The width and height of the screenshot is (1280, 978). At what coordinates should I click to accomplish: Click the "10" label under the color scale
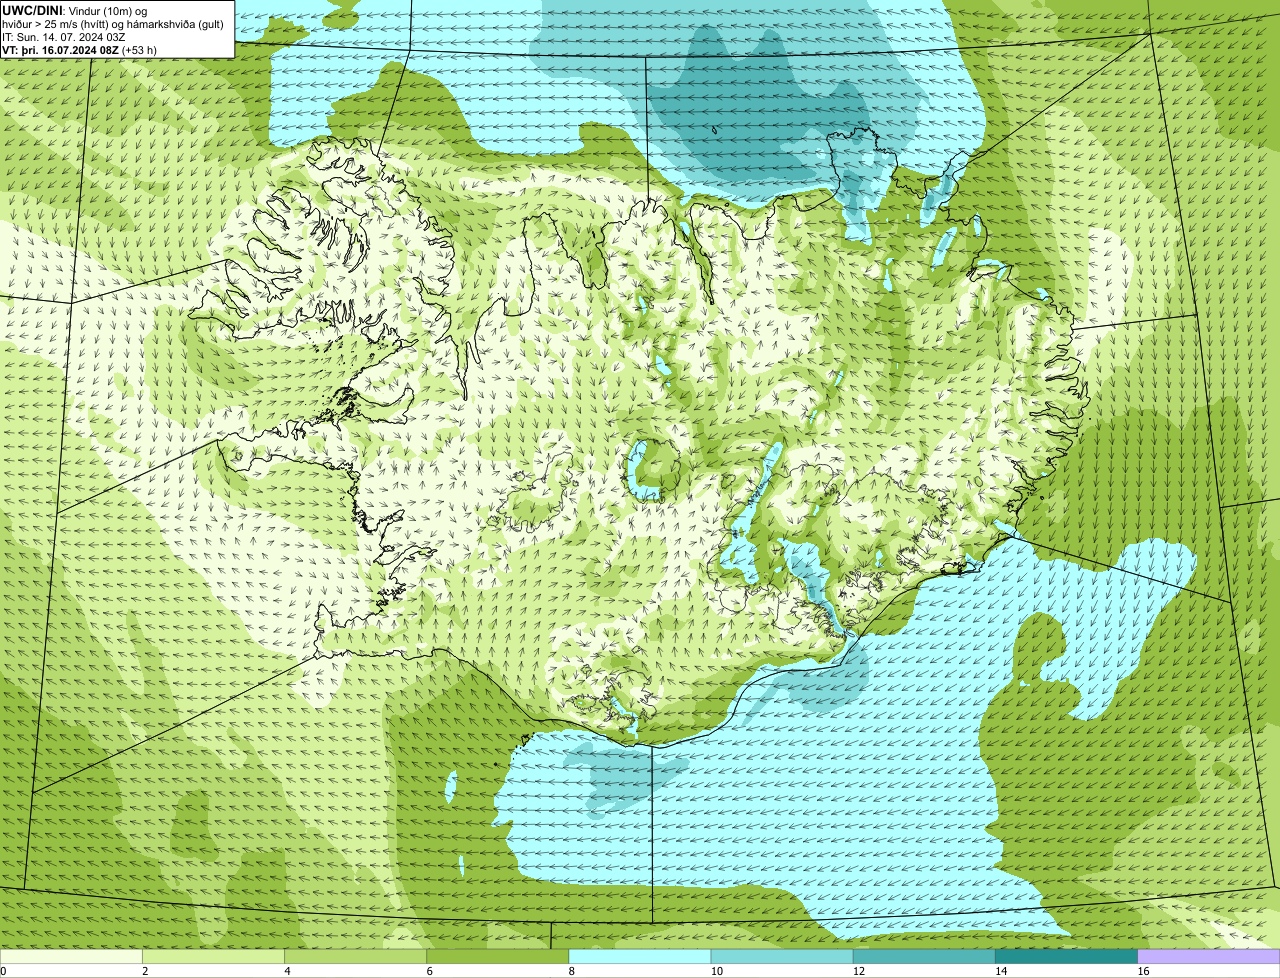[716, 971]
